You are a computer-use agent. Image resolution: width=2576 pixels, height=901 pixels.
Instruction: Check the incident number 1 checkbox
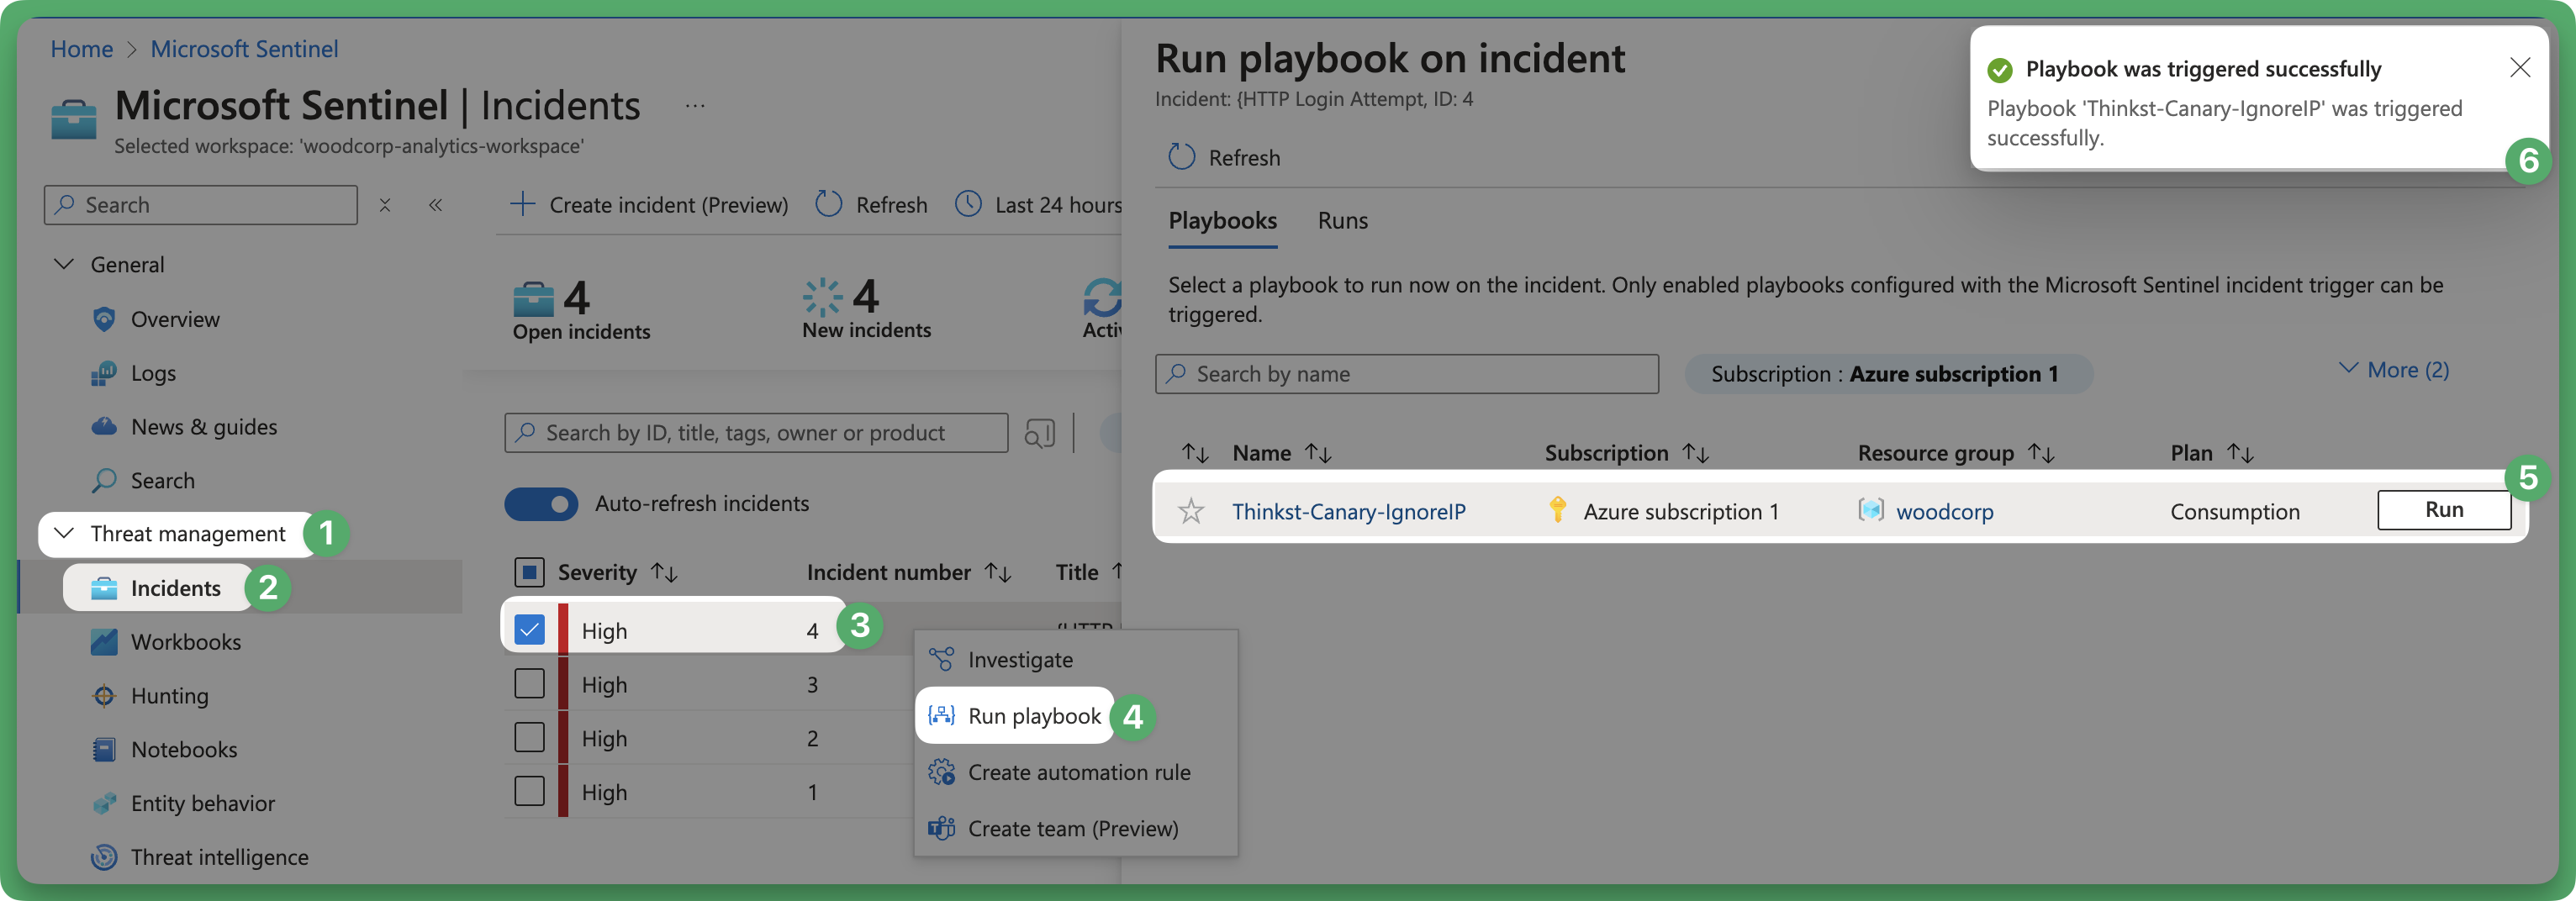point(529,792)
